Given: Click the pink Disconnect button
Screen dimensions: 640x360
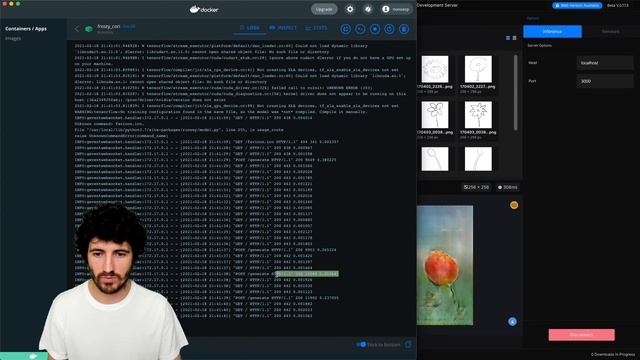Looking at the screenshot, I should click(x=581, y=335).
